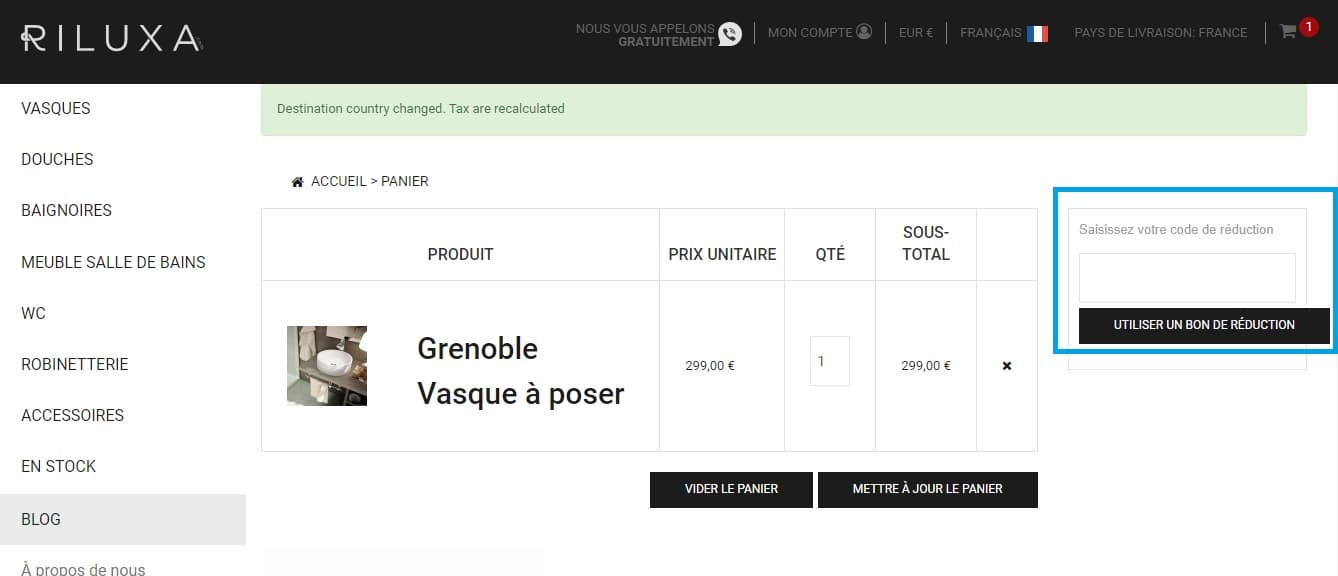Change PAYS DE LIVRAISON country setting
Screen dimensions: 1338x576
tap(1160, 32)
